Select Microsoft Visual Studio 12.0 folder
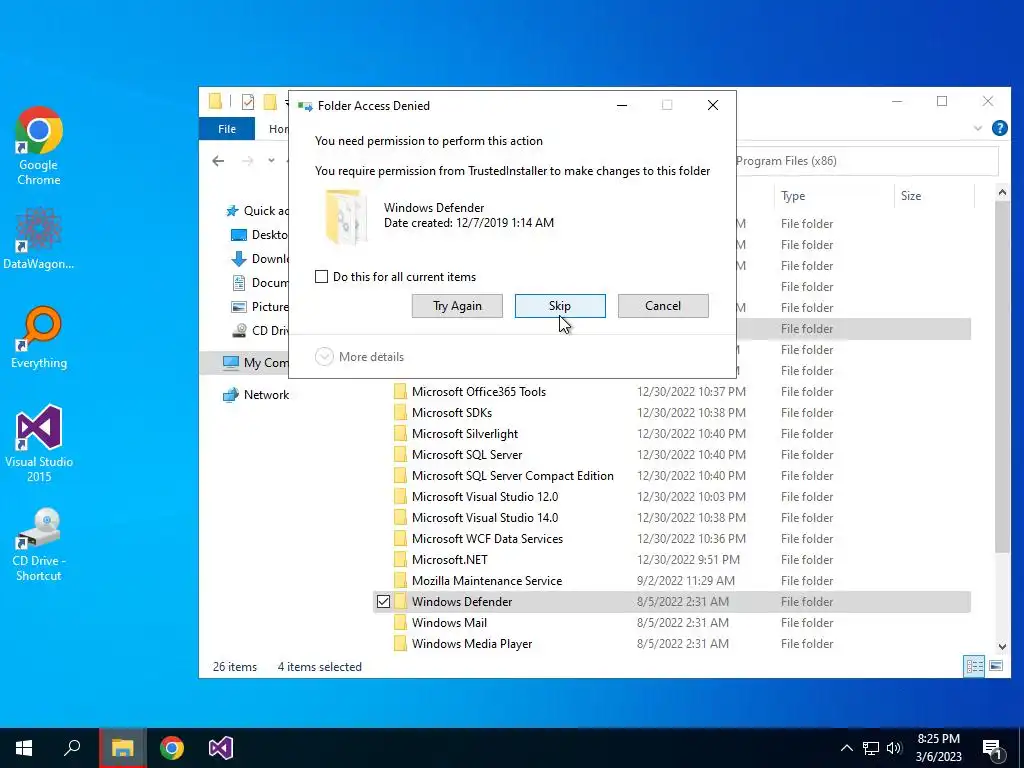Screen dimensions: 1024x768 click(x=485, y=496)
